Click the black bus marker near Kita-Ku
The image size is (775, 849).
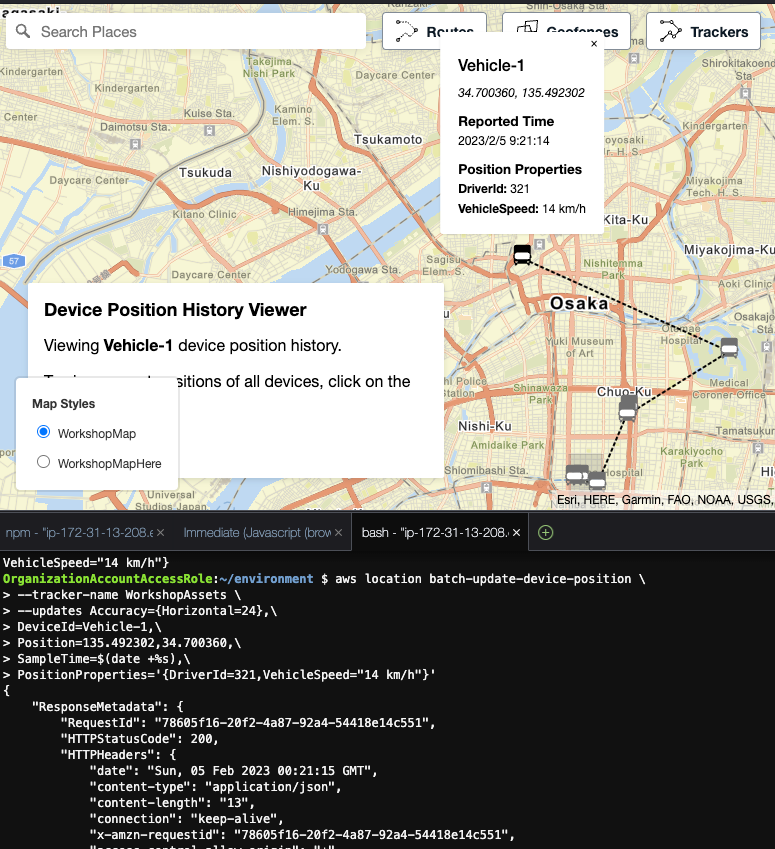point(522,254)
